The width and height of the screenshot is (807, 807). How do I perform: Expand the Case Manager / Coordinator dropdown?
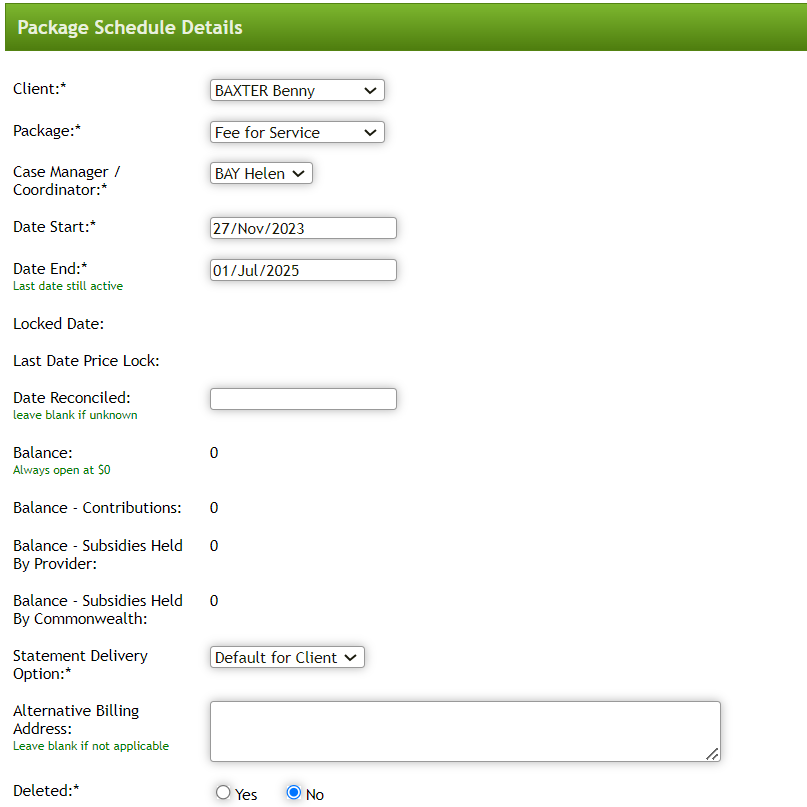pos(260,173)
